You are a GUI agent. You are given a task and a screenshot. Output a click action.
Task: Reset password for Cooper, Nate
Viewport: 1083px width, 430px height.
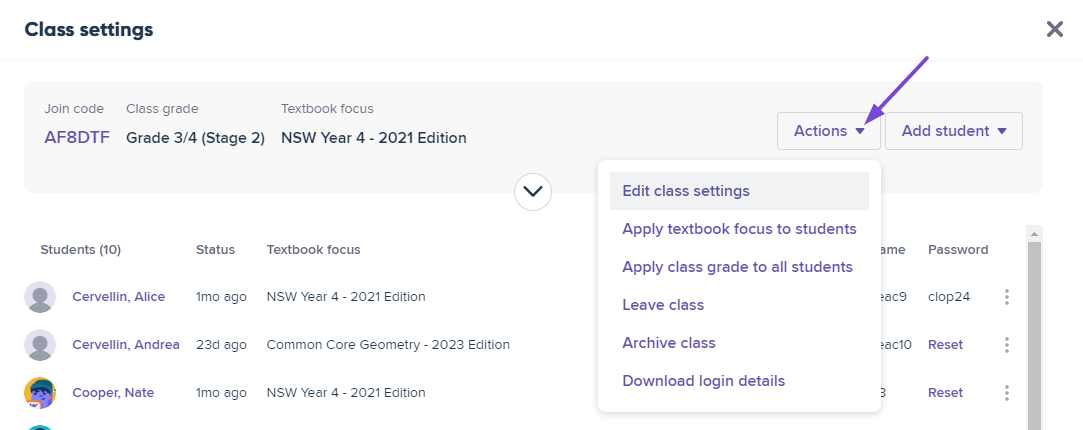click(x=946, y=393)
